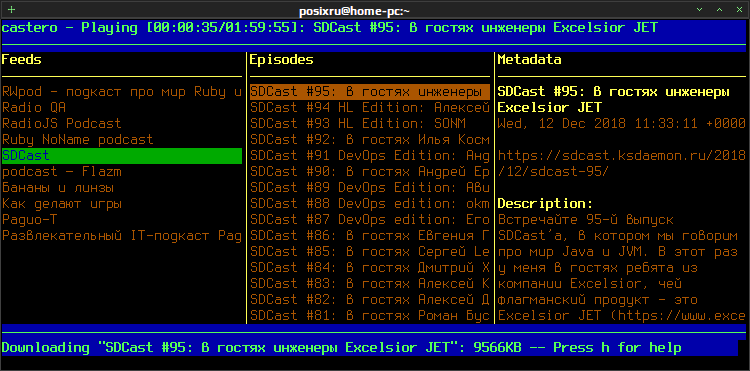Select episode SDCast #84
The height and width of the screenshot is (371, 750).
click(370, 268)
